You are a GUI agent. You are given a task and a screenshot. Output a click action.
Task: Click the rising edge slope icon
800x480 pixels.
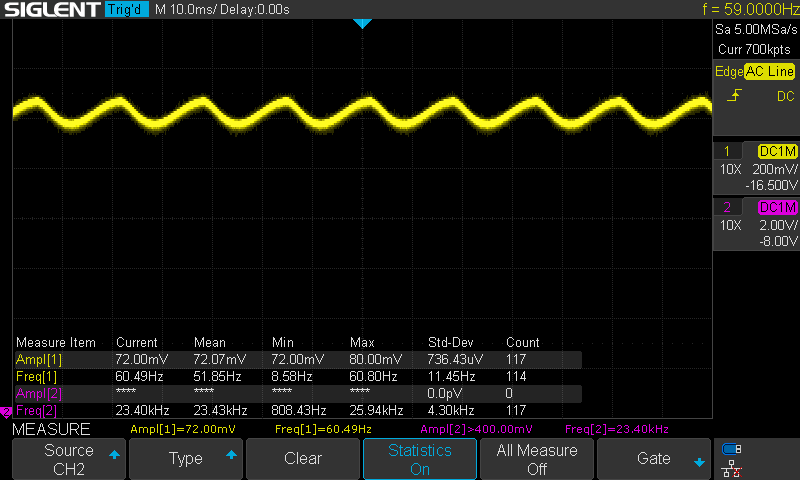pyautogui.click(x=734, y=96)
